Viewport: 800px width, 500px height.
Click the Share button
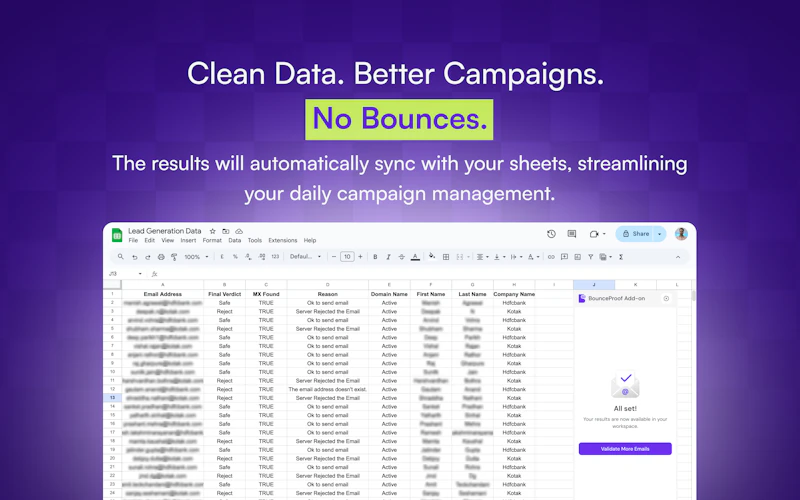click(635, 234)
